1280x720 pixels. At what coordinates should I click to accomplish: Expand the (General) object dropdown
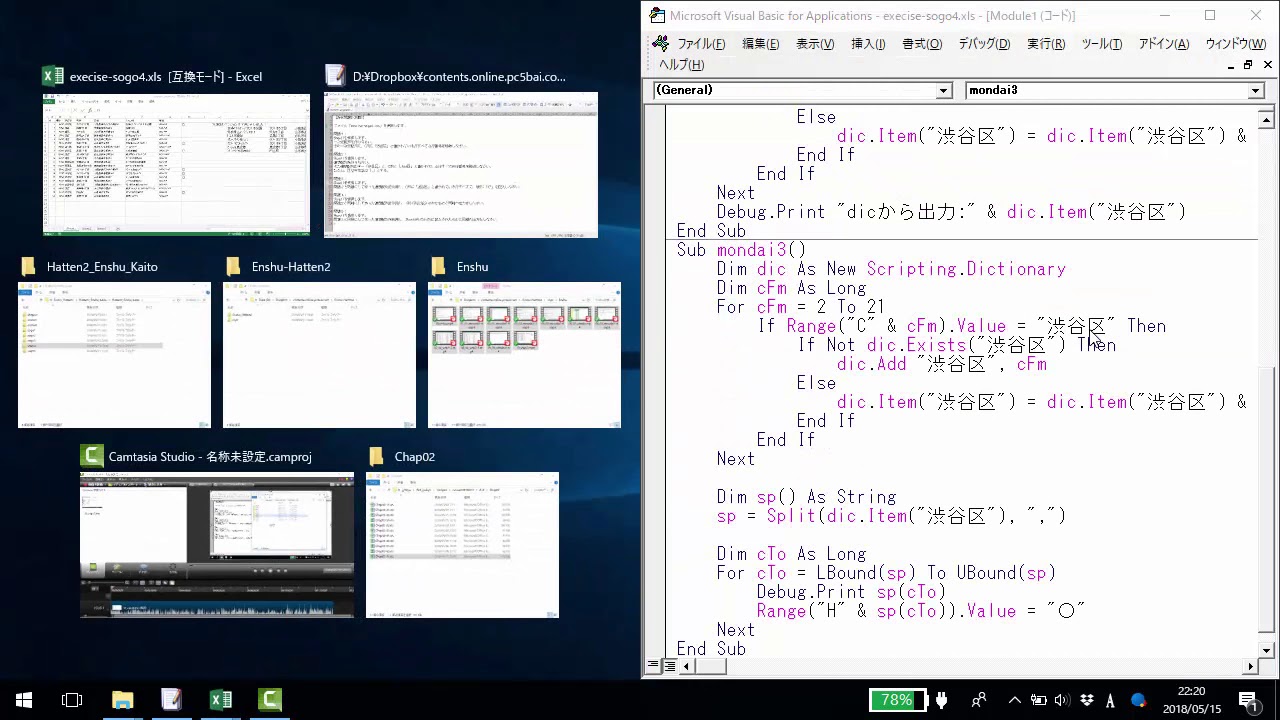coord(943,91)
